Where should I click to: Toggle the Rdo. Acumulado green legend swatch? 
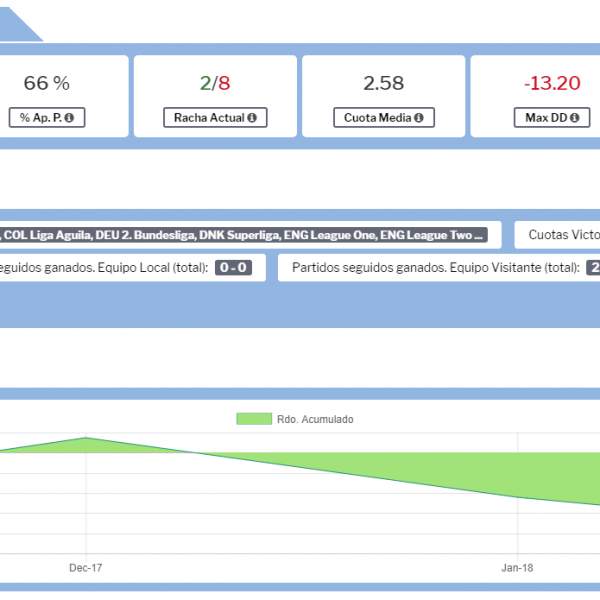(x=253, y=419)
